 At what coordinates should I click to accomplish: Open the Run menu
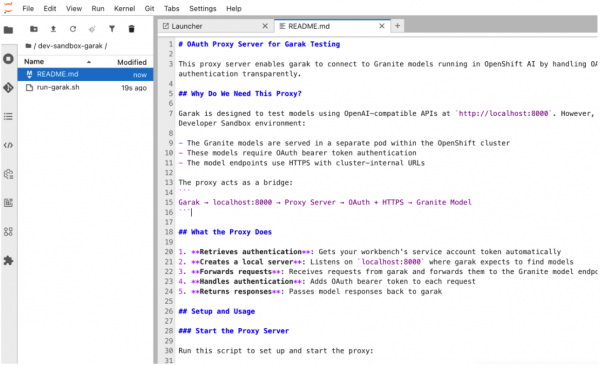pos(98,8)
